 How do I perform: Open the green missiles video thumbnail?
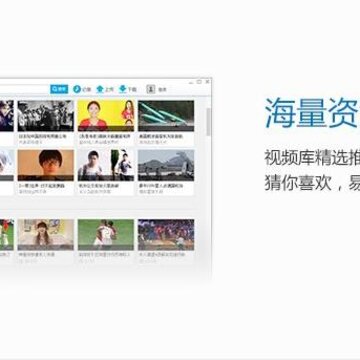[166, 116]
